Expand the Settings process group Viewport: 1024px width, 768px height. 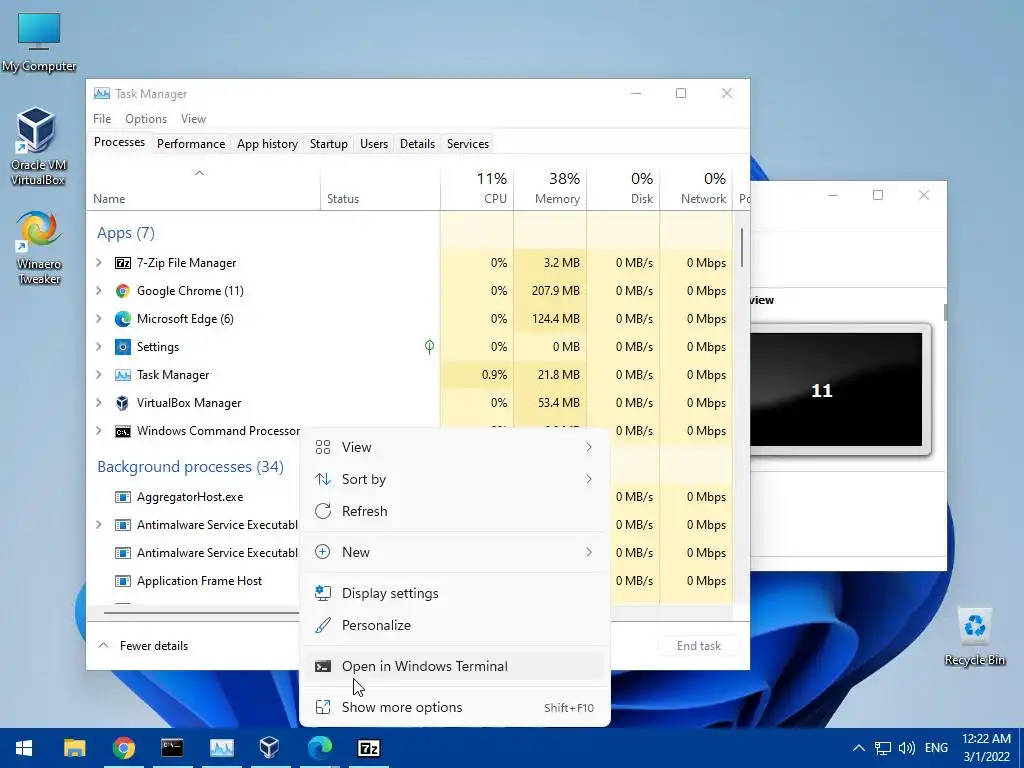(x=99, y=347)
